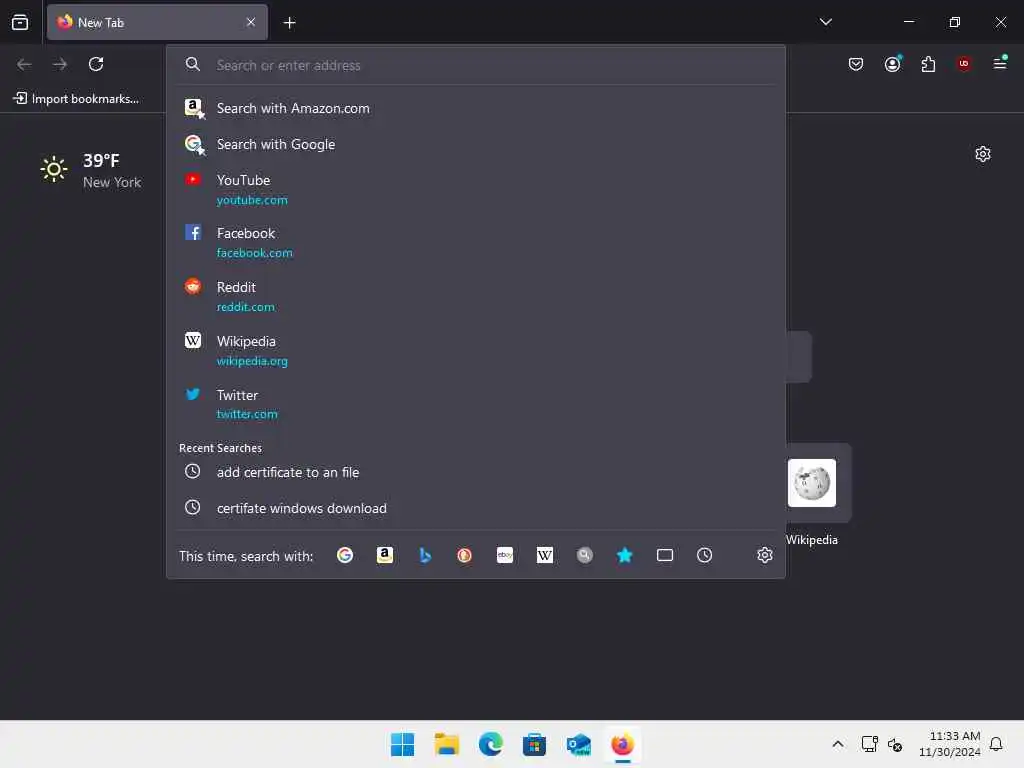Pick recent search 'add certificate to an file'
The height and width of the screenshot is (768, 1024).
click(x=476, y=472)
